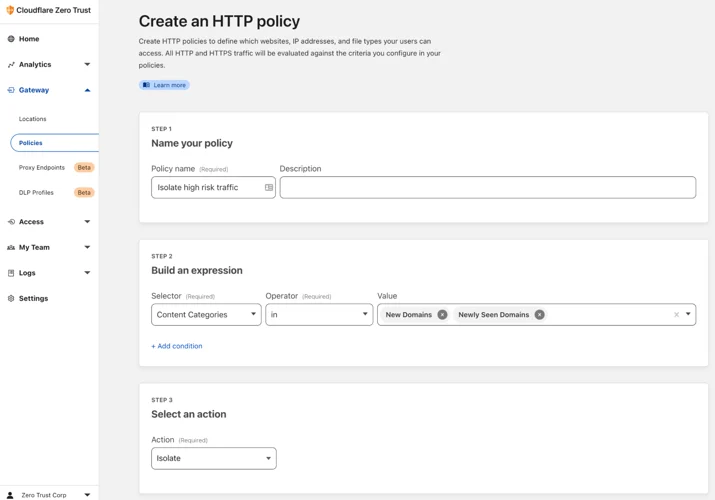Click the Gateway arrow icon

point(11,90)
